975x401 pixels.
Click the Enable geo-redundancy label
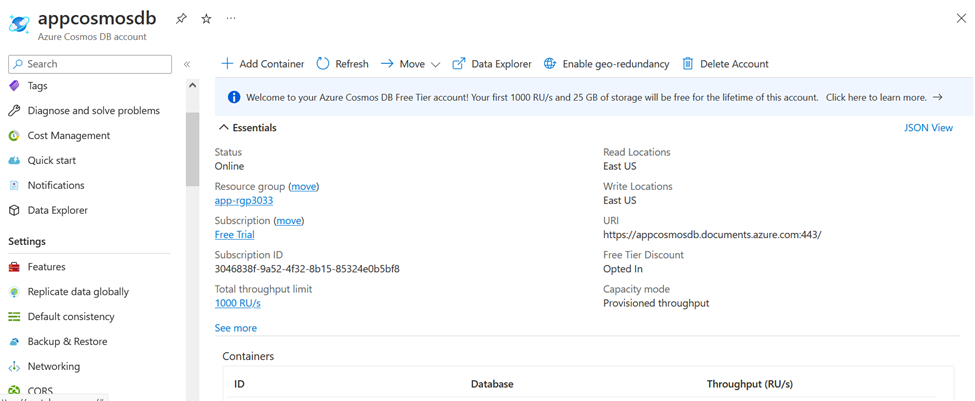(616, 64)
